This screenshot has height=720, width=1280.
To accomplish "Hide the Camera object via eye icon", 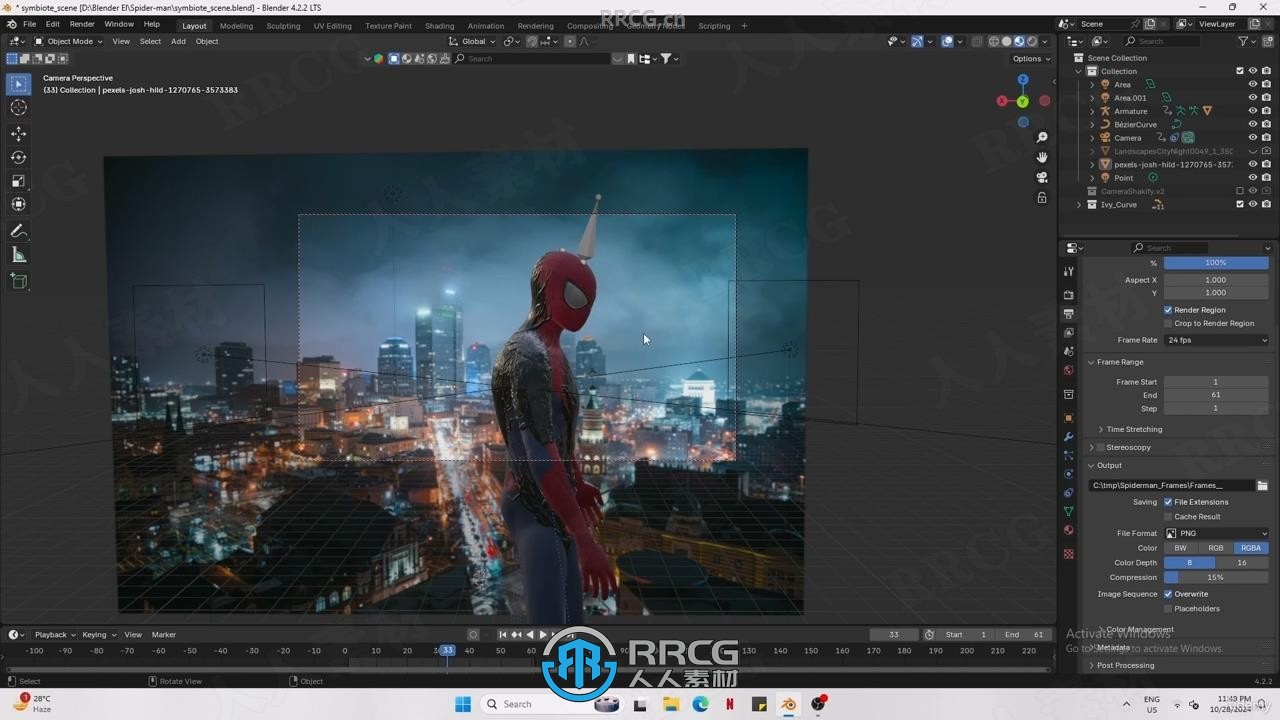I will (x=1252, y=137).
